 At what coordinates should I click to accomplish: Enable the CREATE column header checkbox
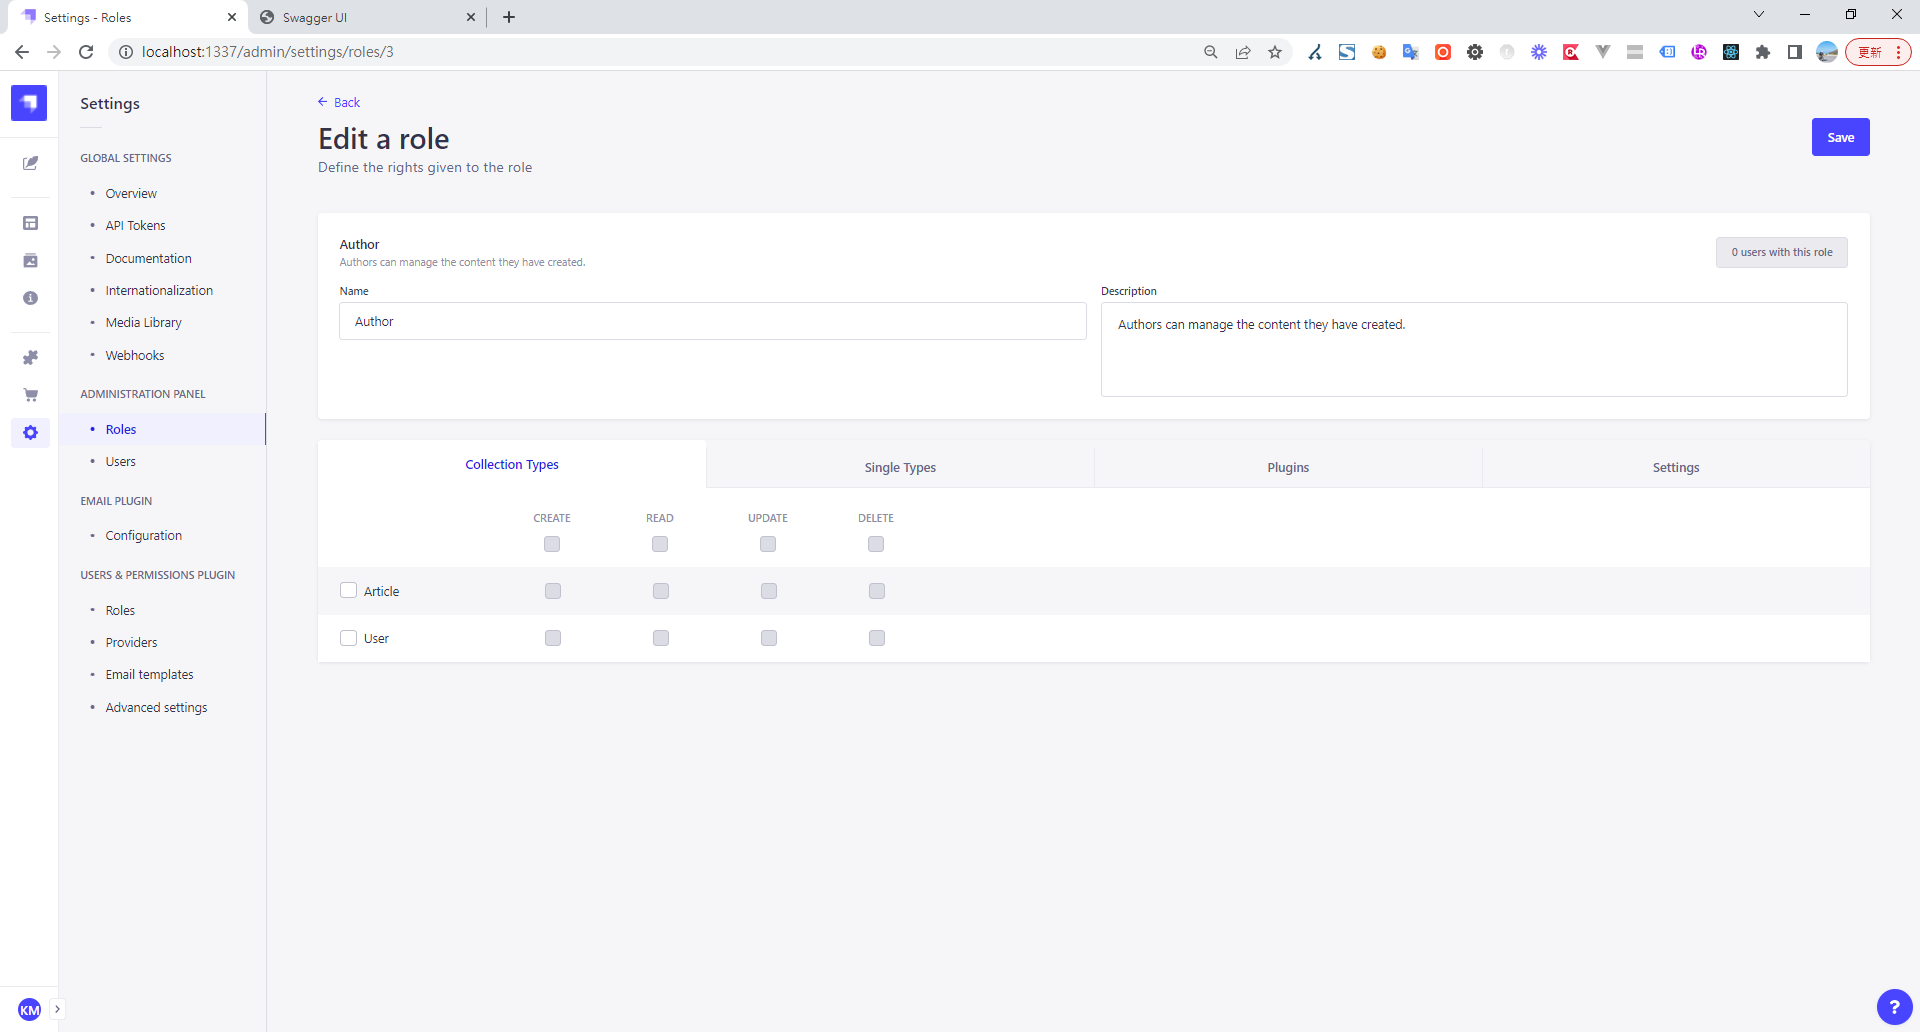pos(552,544)
